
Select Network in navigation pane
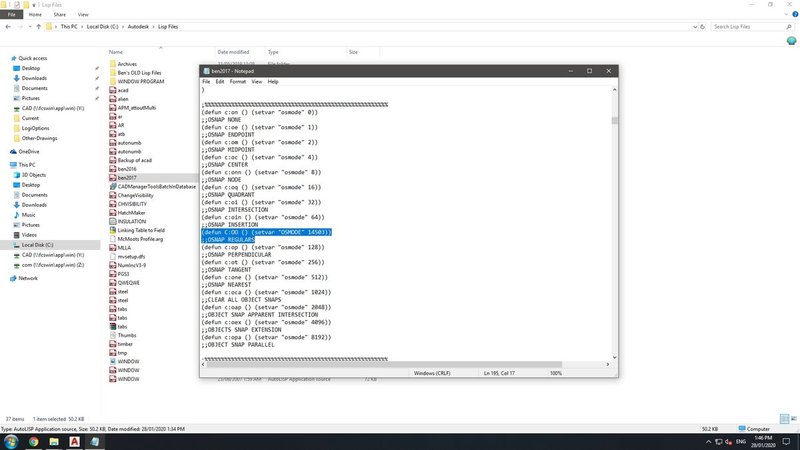[x=28, y=278]
